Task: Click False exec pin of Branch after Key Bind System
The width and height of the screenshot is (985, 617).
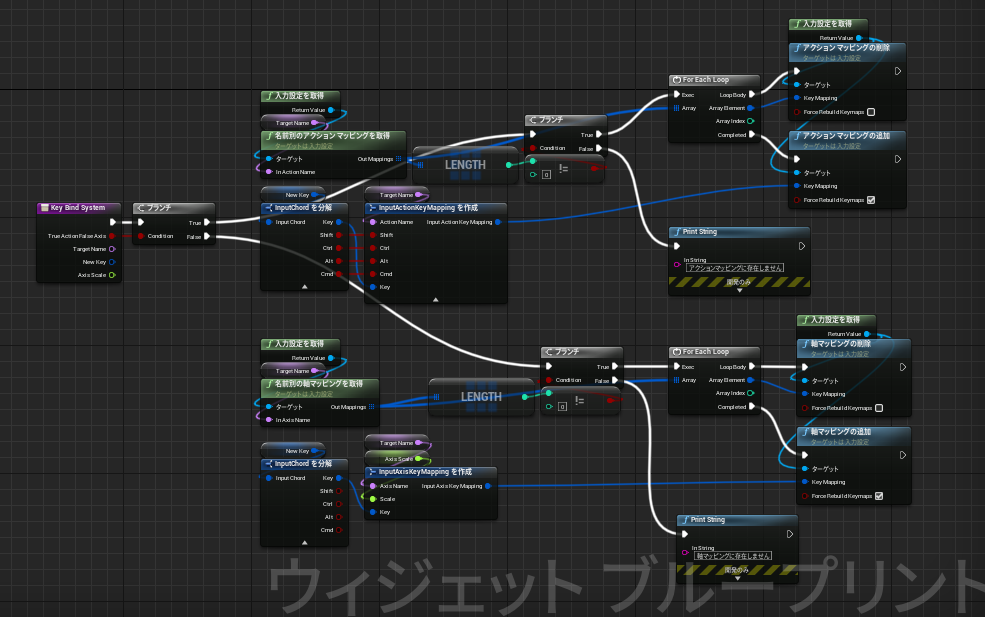Action: (207, 236)
